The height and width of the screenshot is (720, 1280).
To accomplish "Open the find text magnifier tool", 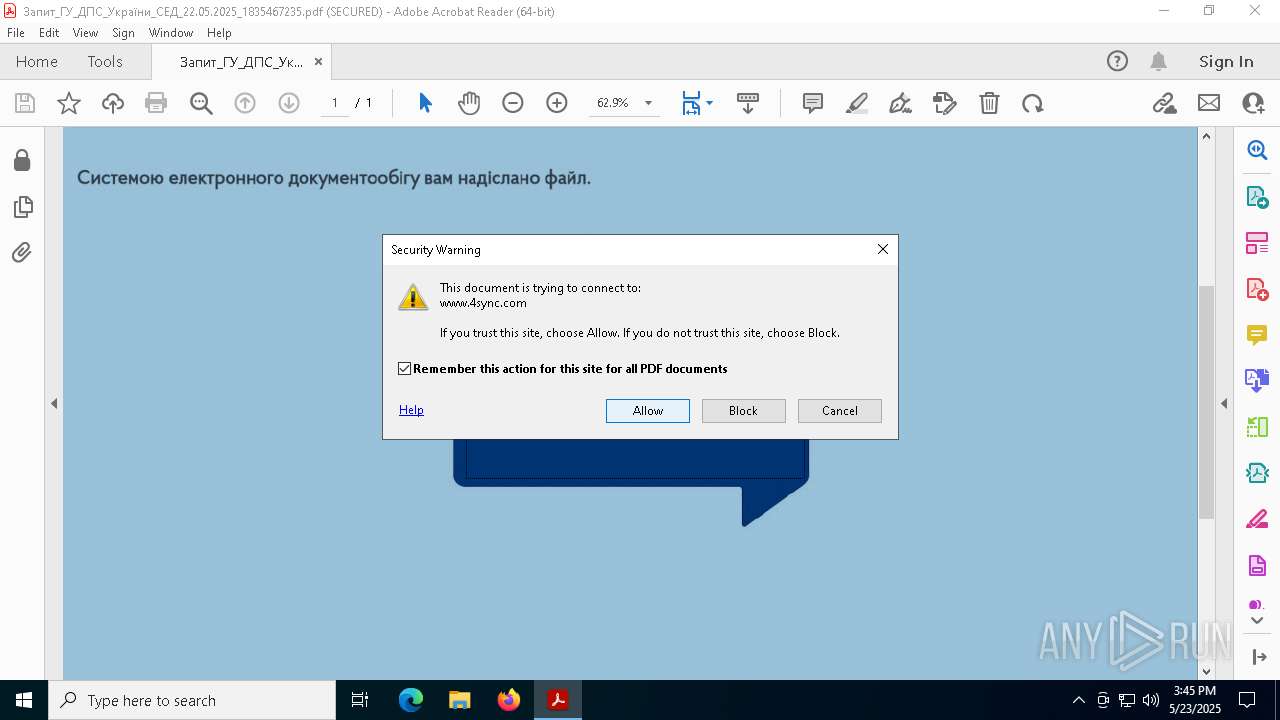I will [x=201, y=103].
